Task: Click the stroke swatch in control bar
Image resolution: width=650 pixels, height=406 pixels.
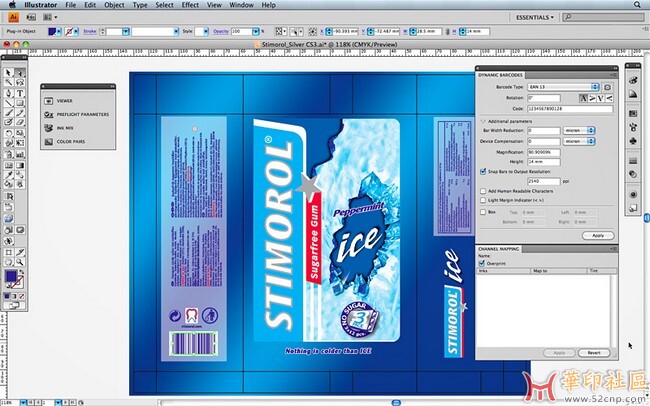Action: (69, 32)
